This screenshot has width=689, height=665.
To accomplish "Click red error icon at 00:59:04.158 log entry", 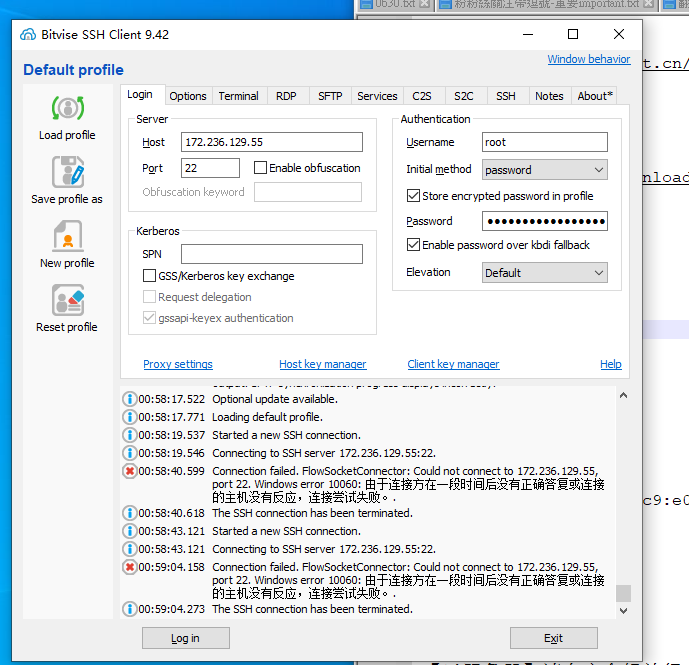I will (129, 567).
